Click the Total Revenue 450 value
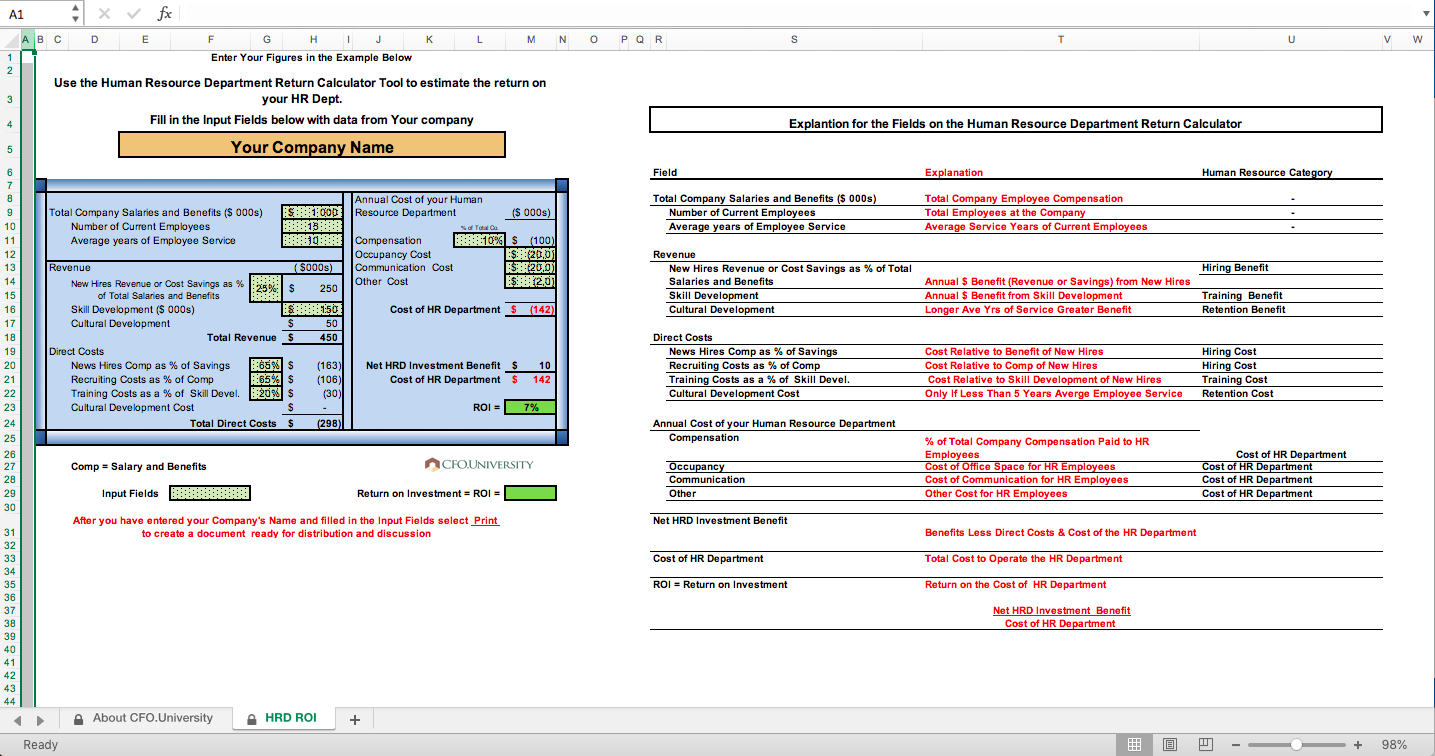 point(328,338)
